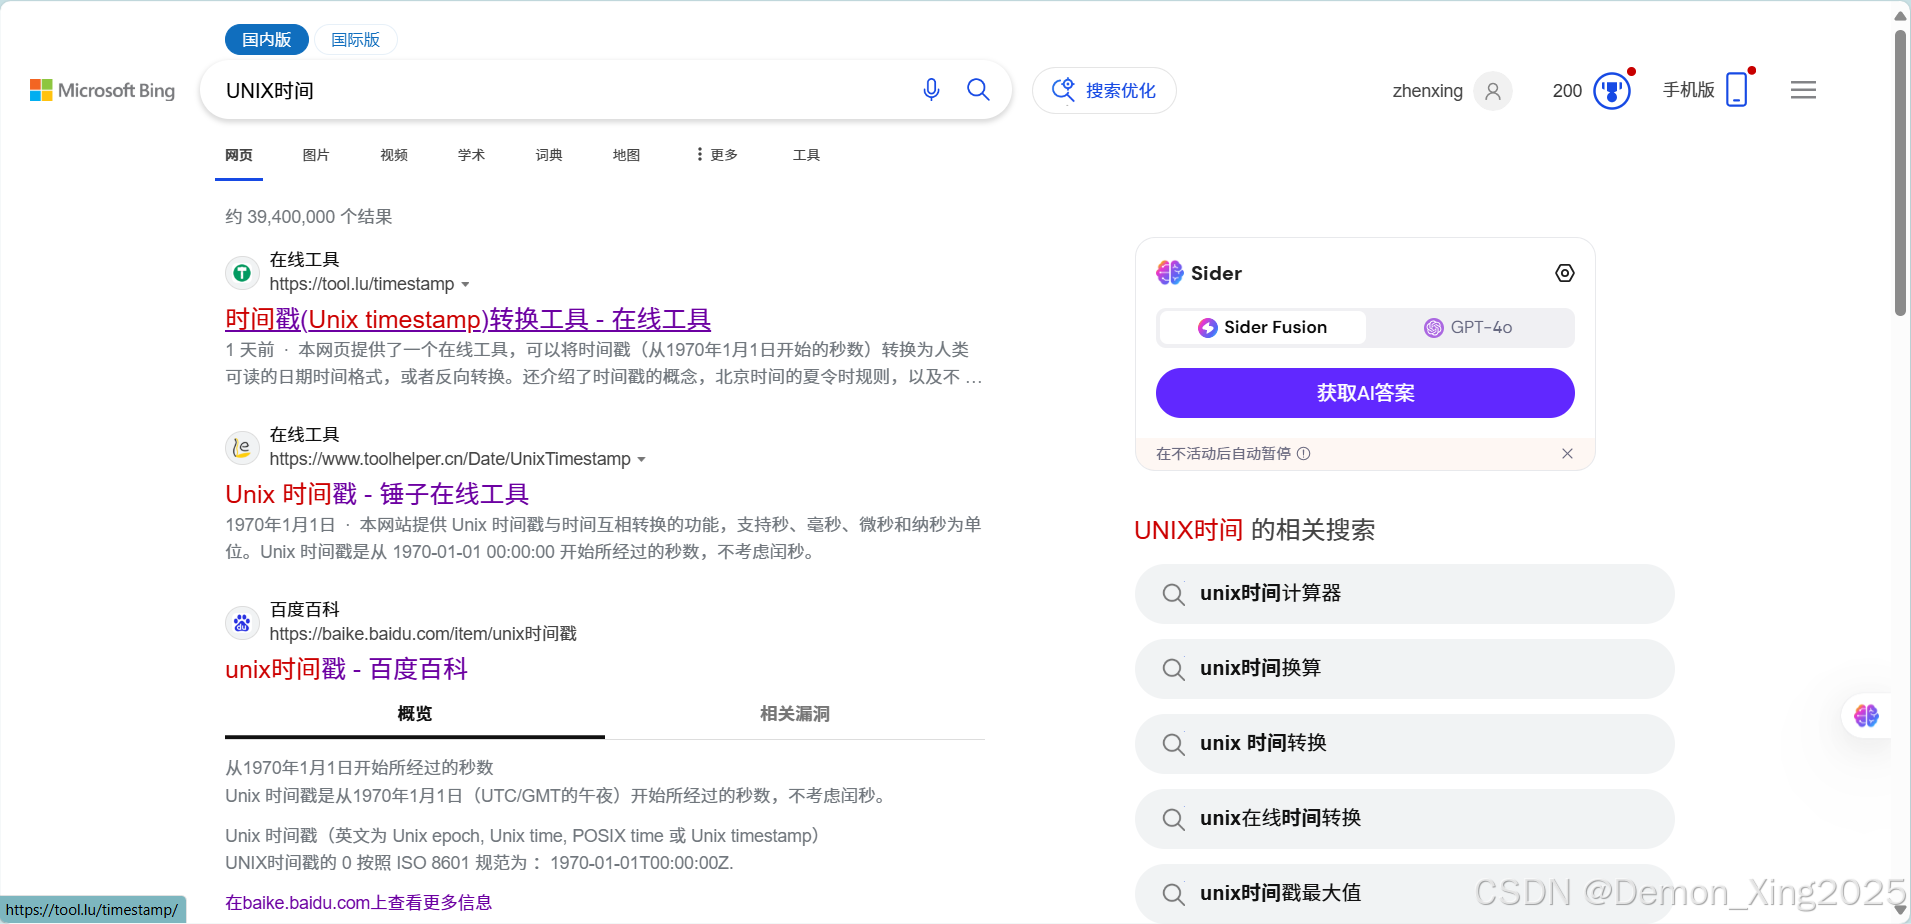Click the Sider brain logo icon

pyautogui.click(x=1170, y=273)
